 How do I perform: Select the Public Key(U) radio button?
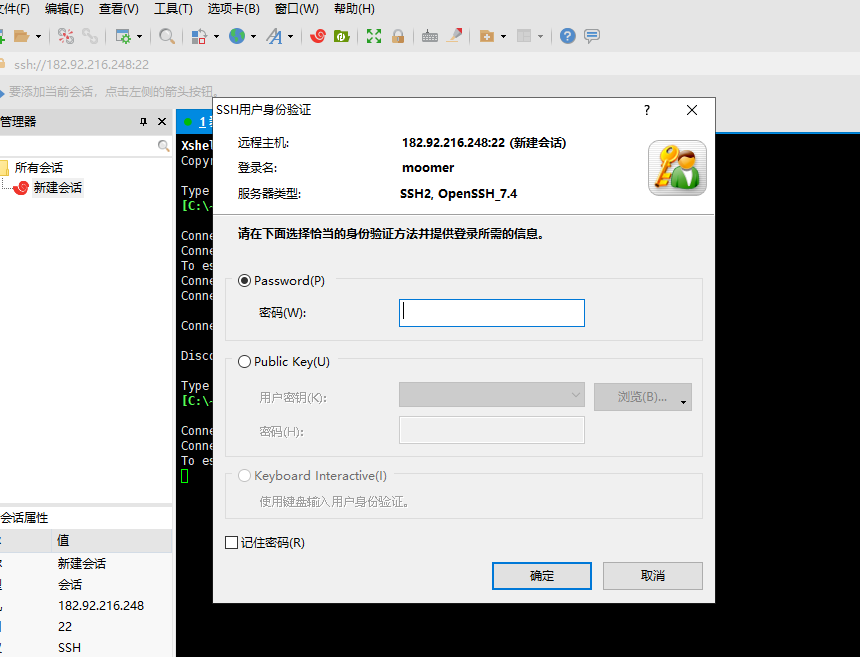[245, 362]
